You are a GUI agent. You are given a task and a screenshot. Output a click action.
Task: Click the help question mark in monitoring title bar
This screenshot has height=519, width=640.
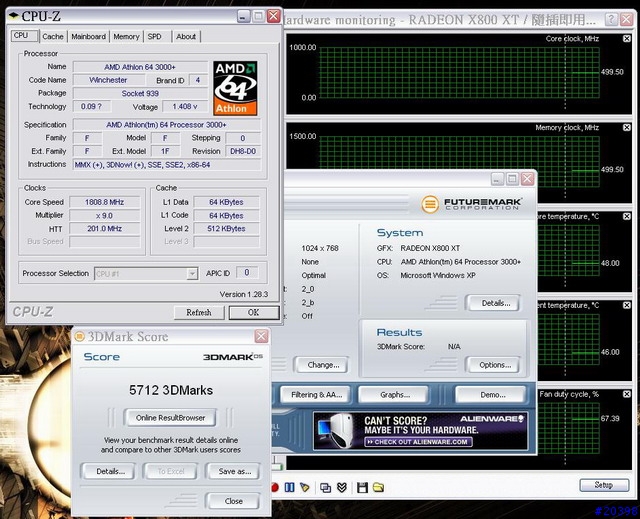611,19
